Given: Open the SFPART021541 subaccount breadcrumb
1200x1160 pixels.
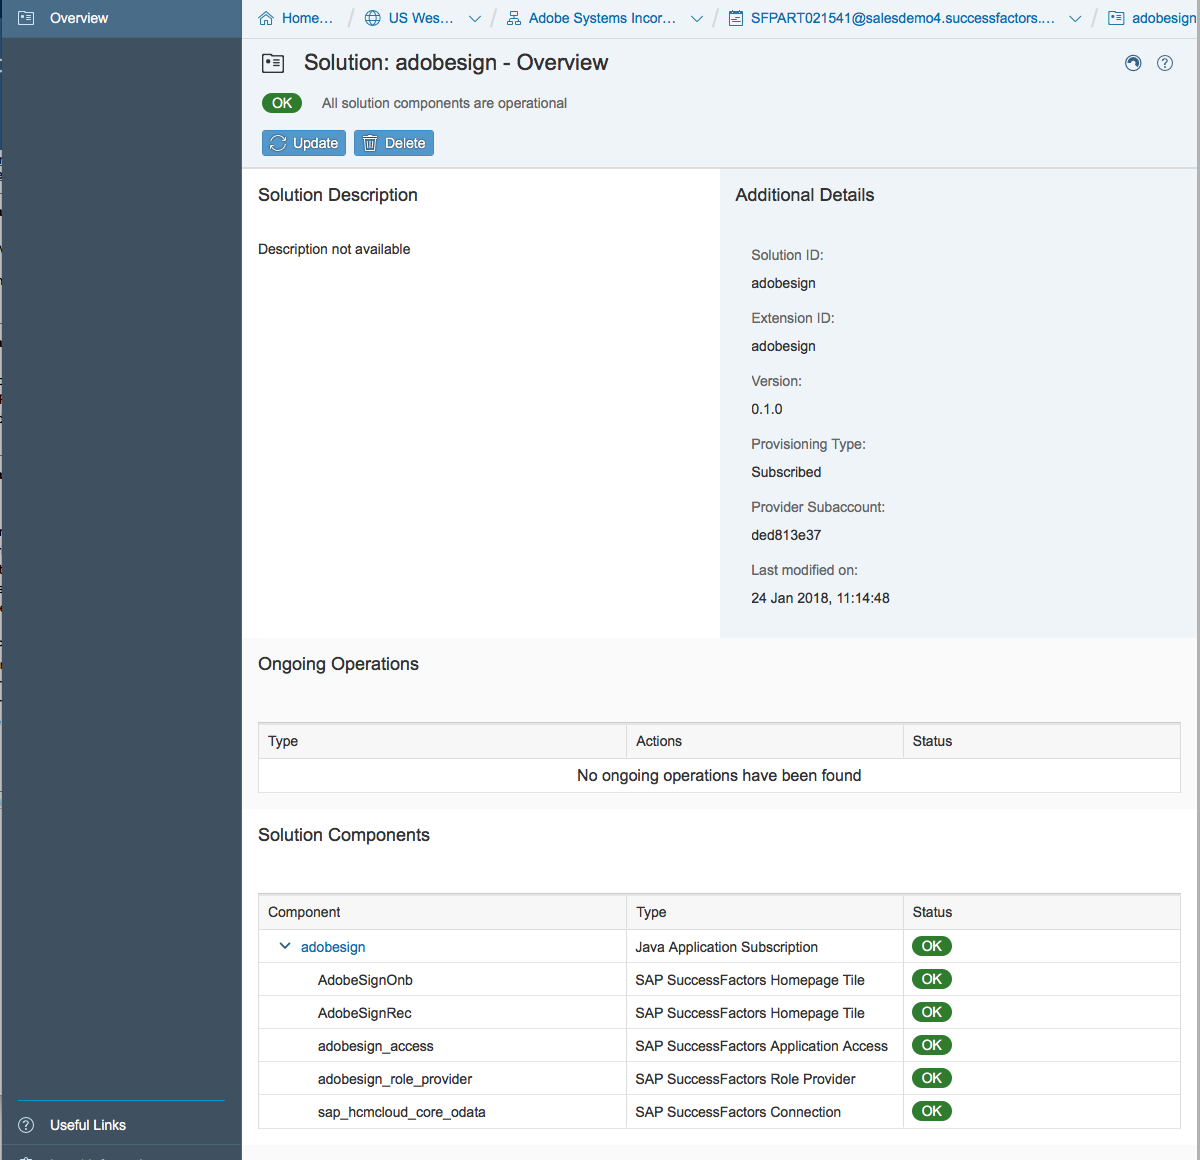Looking at the screenshot, I should pos(902,18).
